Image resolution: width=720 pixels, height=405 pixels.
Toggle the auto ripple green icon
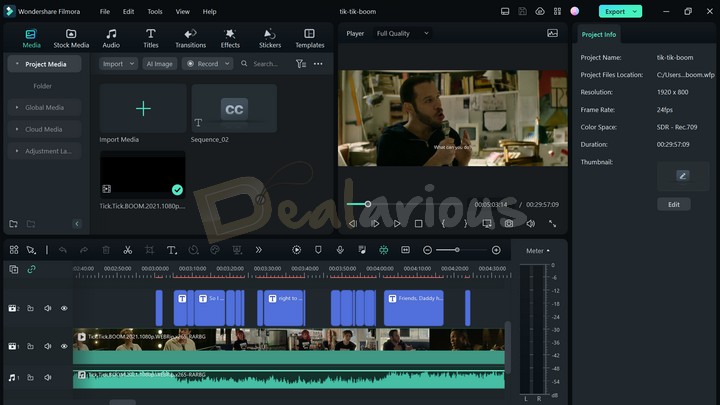pyautogui.click(x=383, y=250)
